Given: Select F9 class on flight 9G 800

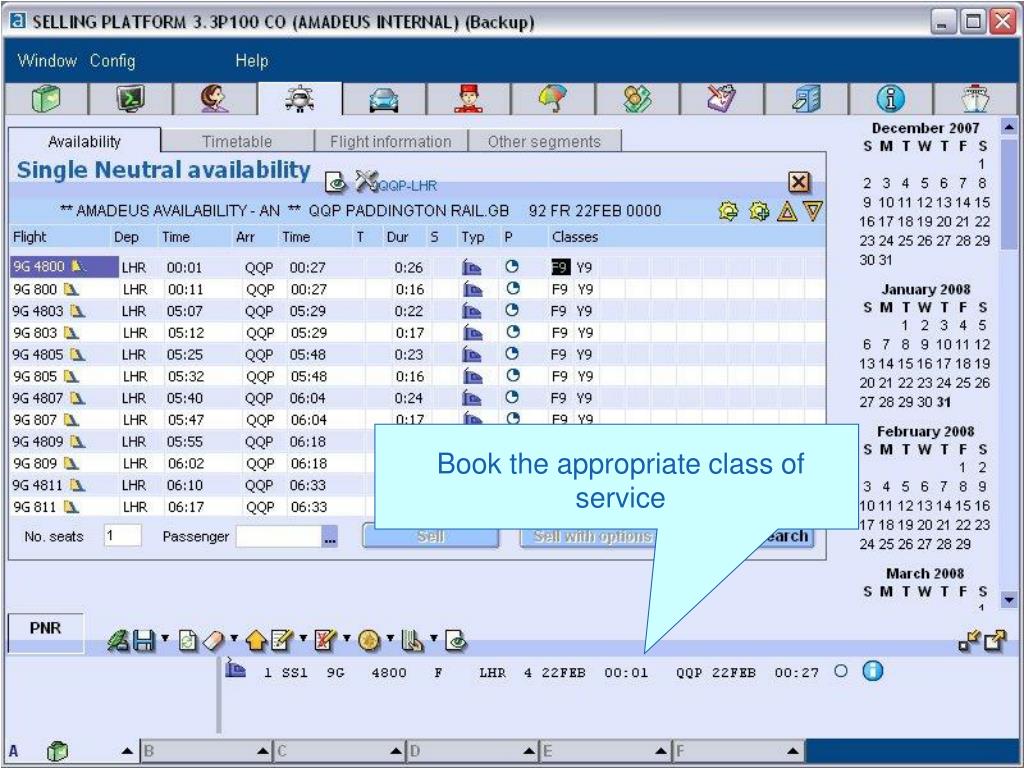Looking at the screenshot, I should pos(559,289).
